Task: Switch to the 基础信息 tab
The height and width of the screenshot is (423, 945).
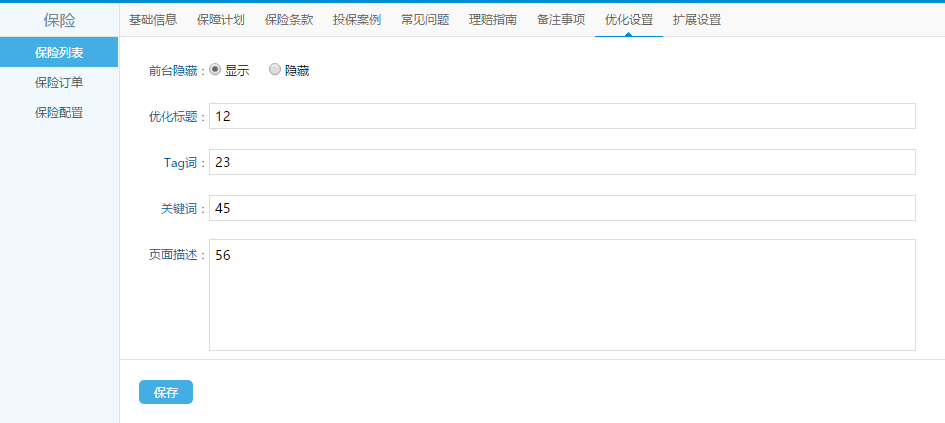Action: [x=153, y=20]
